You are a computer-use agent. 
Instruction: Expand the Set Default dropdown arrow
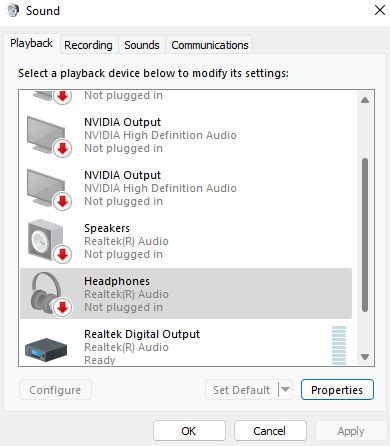[x=285, y=389]
